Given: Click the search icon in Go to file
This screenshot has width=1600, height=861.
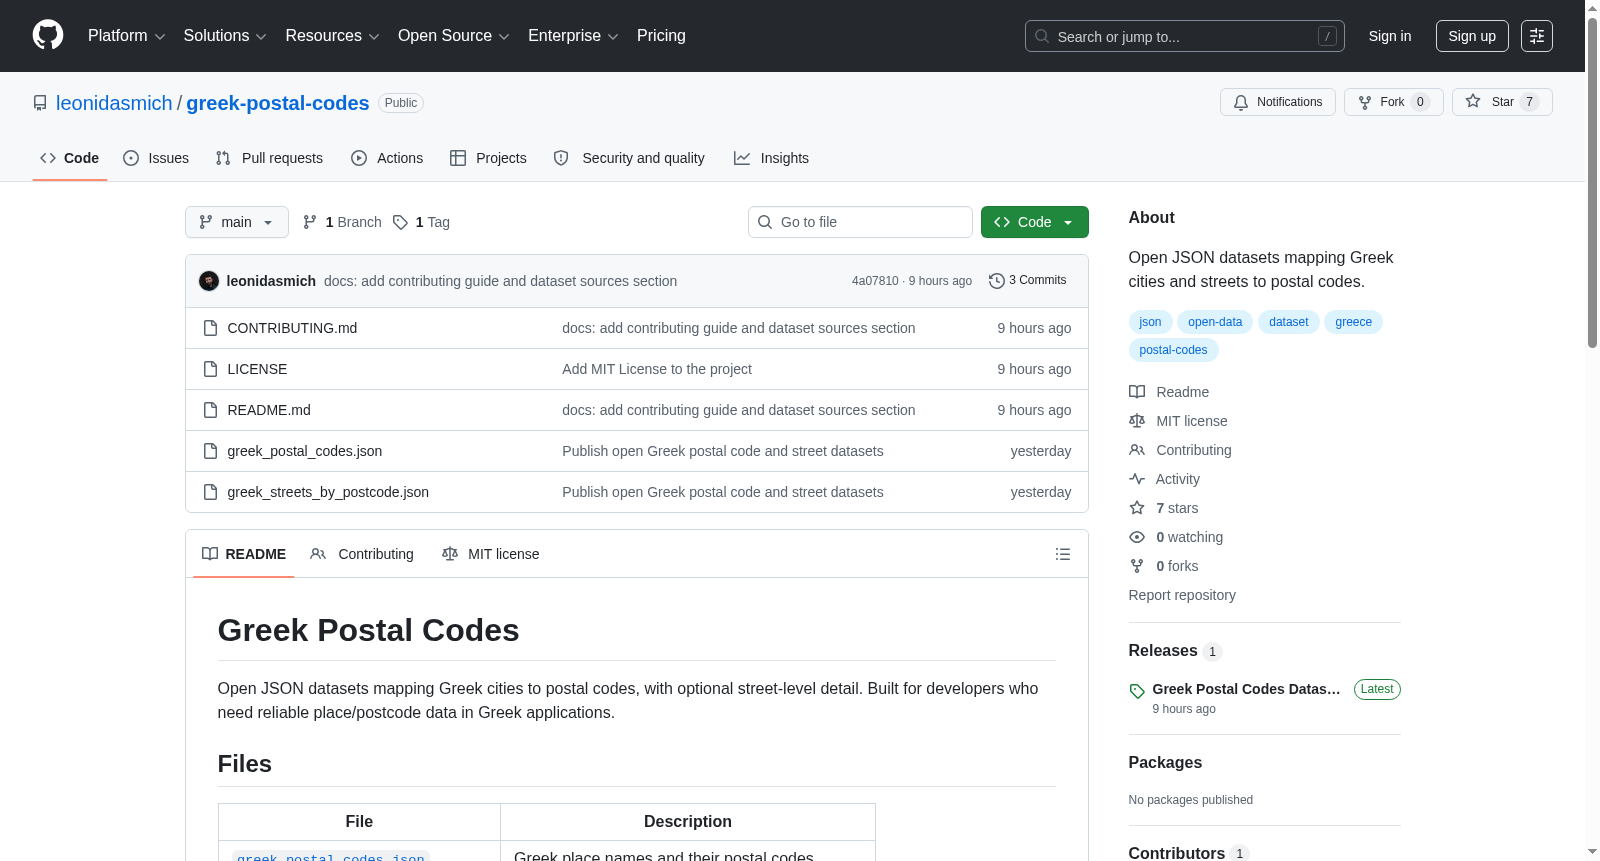Looking at the screenshot, I should (x=765, y=222).
